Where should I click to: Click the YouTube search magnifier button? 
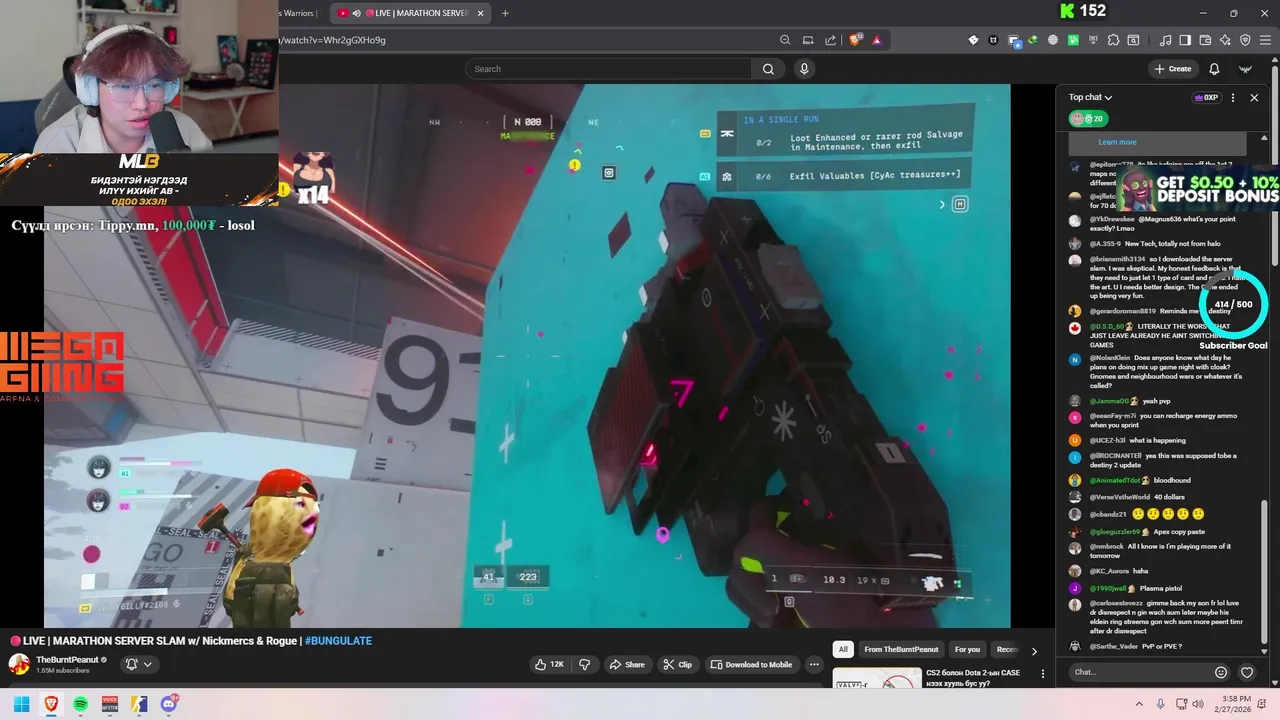[x=768, y=69]
